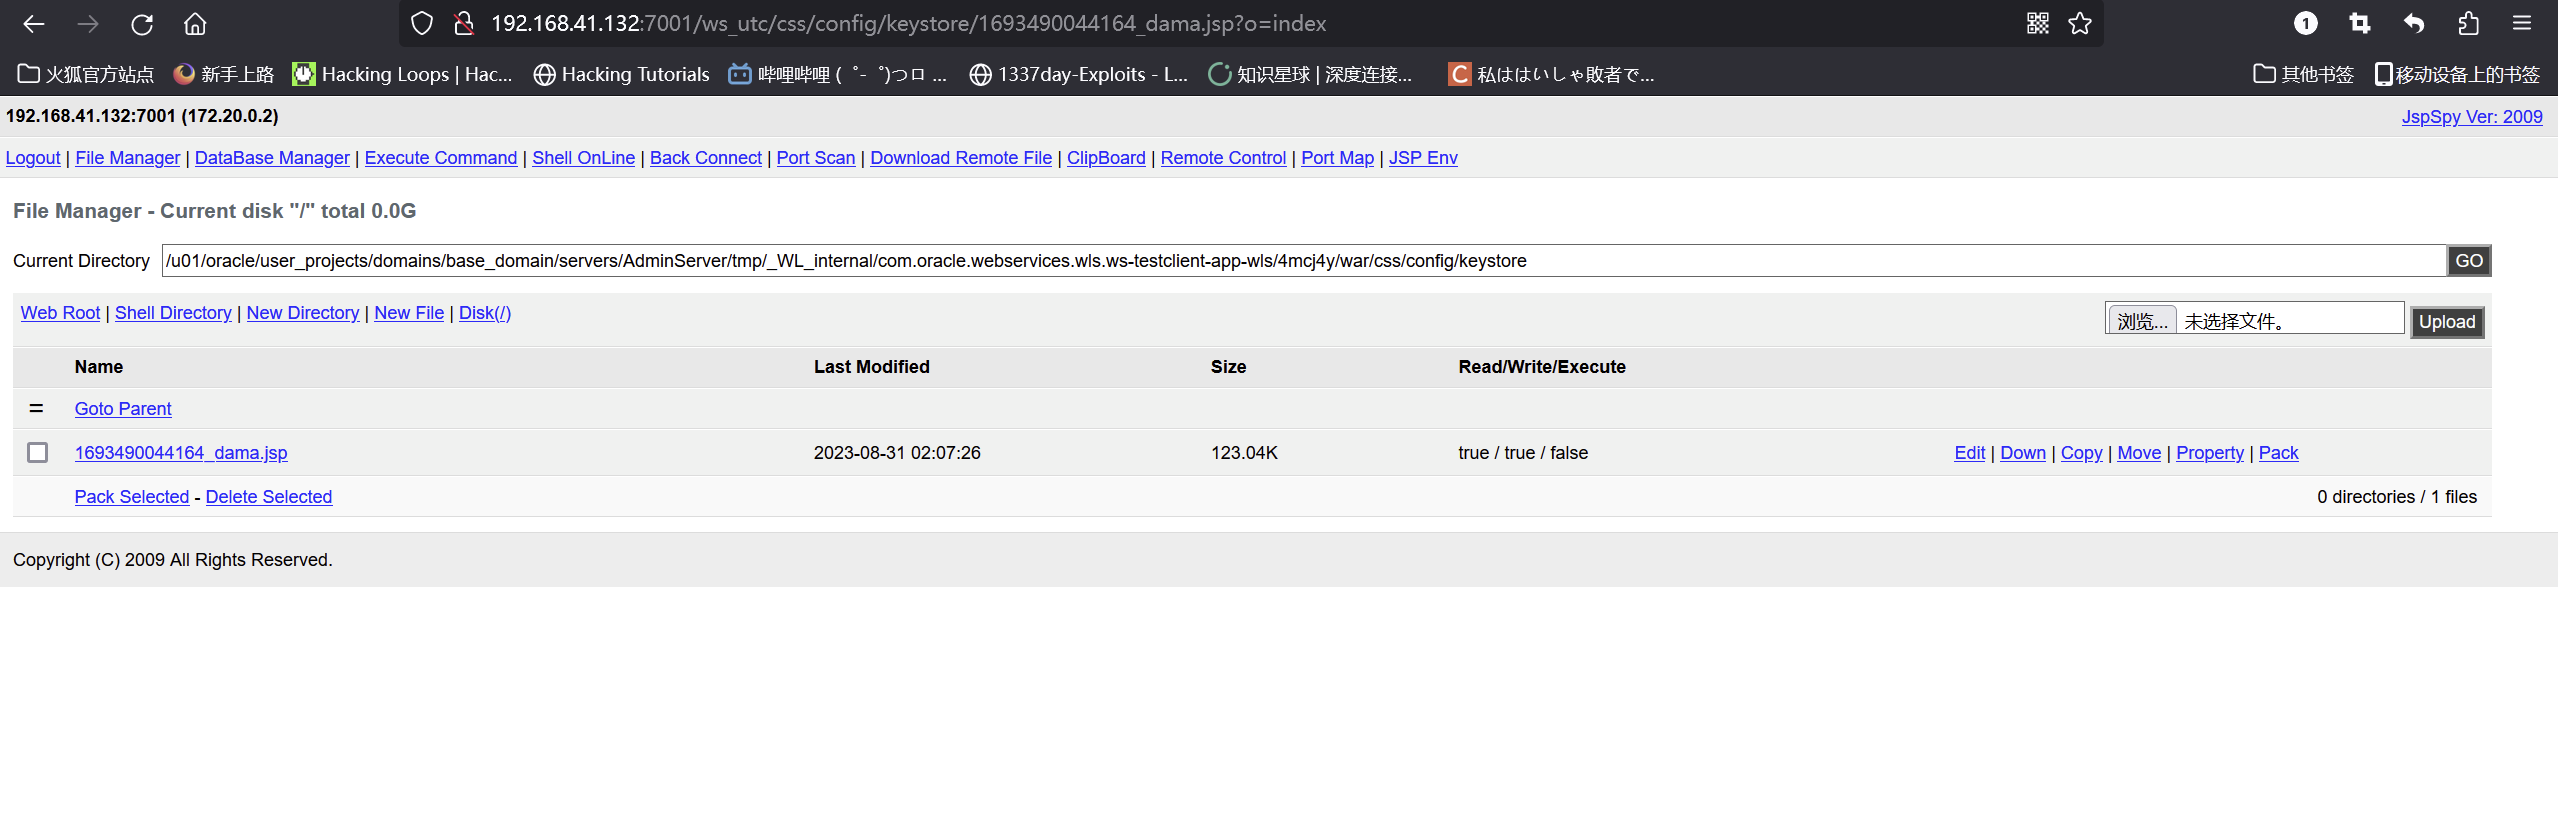Screen dimensions: 2558x827
Task: Click the 浏览... browse file button
Action: coord(2142,321)
